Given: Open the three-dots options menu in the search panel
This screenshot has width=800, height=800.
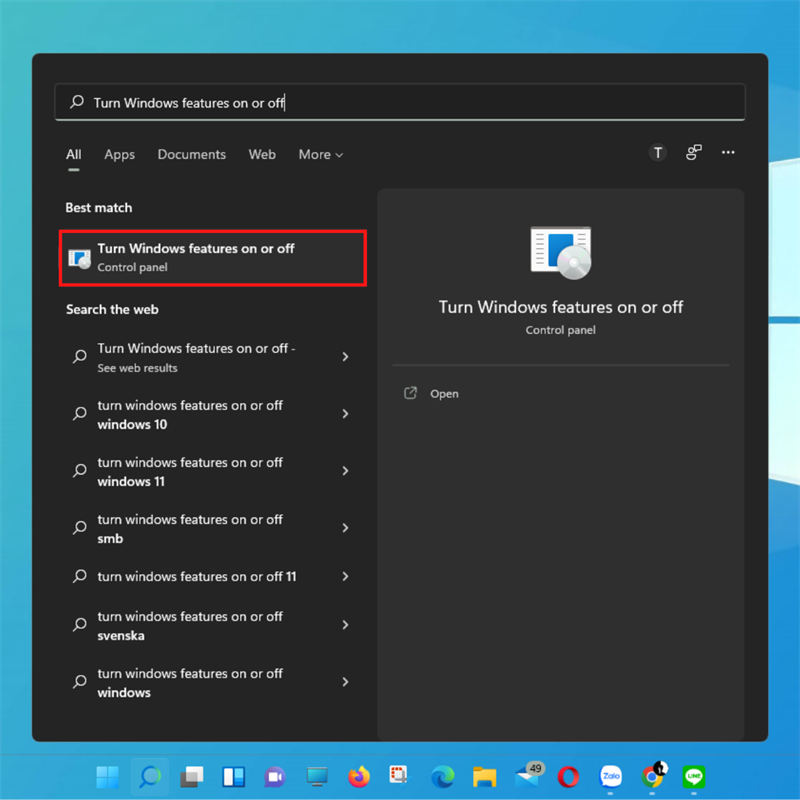Looking at the screenshot, I should pyautogui.click(x=728, y=152).
